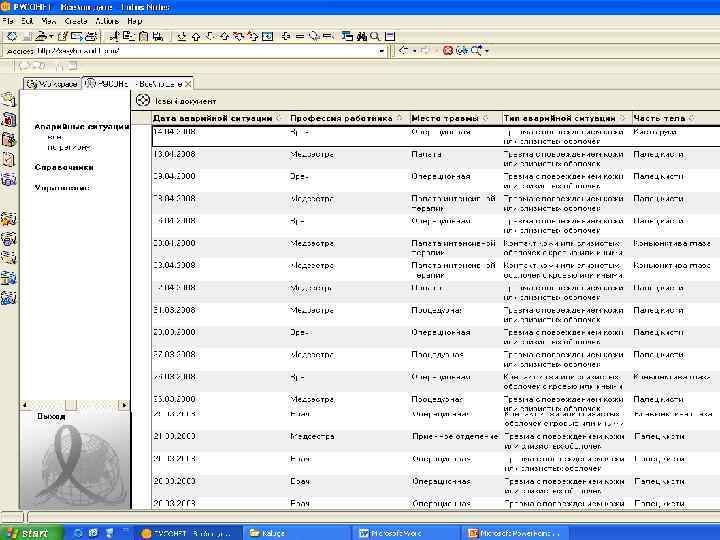Select the 31.03.2008 Медсестра row
This screenshot has height=540, width=720.
click(x=436, y=315)
